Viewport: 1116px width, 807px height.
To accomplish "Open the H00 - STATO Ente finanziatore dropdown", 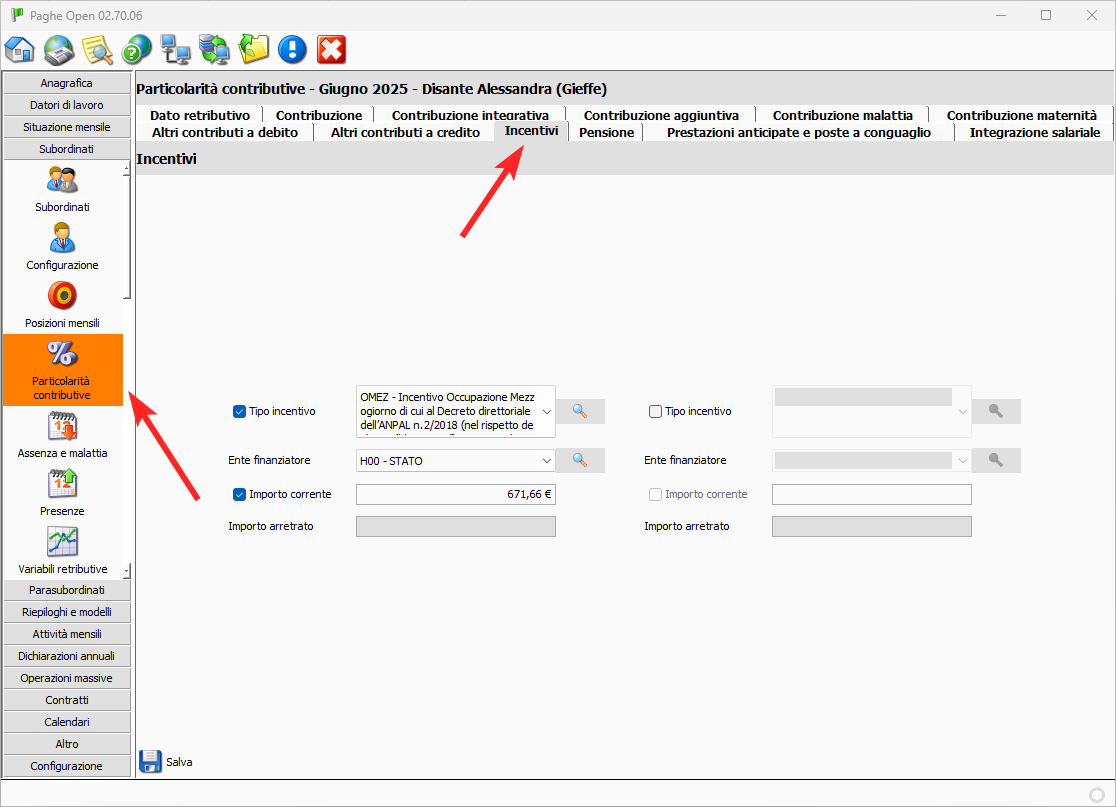I will pos(546,460).
